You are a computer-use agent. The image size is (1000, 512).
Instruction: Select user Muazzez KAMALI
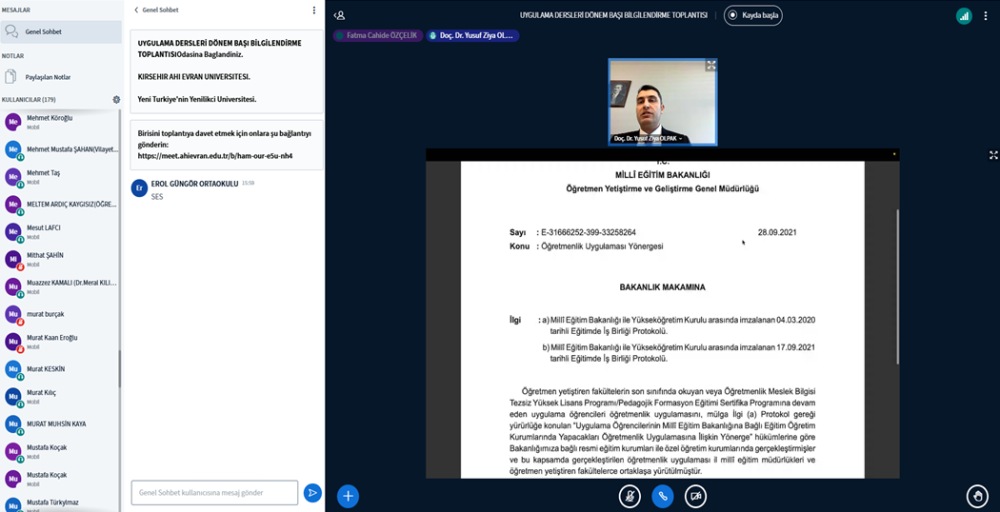click(61, 286)
